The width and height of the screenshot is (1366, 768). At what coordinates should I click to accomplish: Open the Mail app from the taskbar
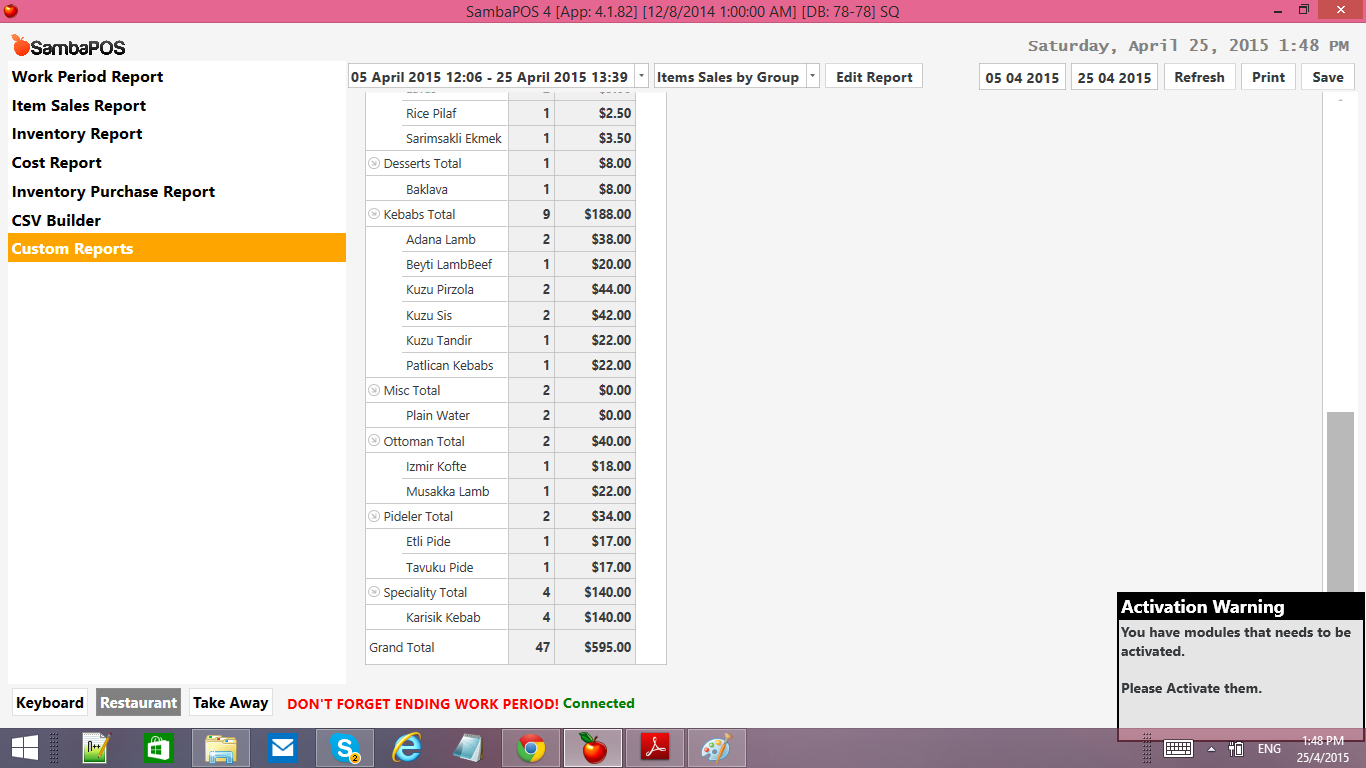281,747
